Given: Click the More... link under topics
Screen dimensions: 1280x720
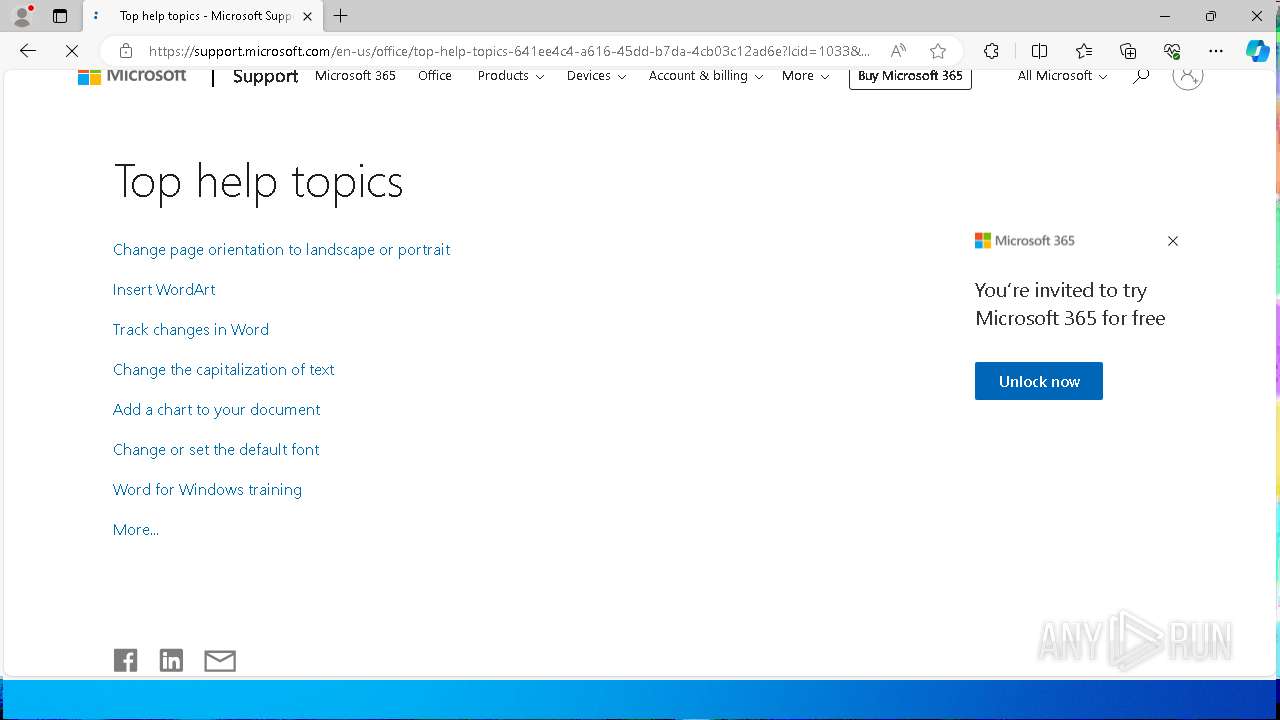Looking at the screenshot, I should click(136, 530).
